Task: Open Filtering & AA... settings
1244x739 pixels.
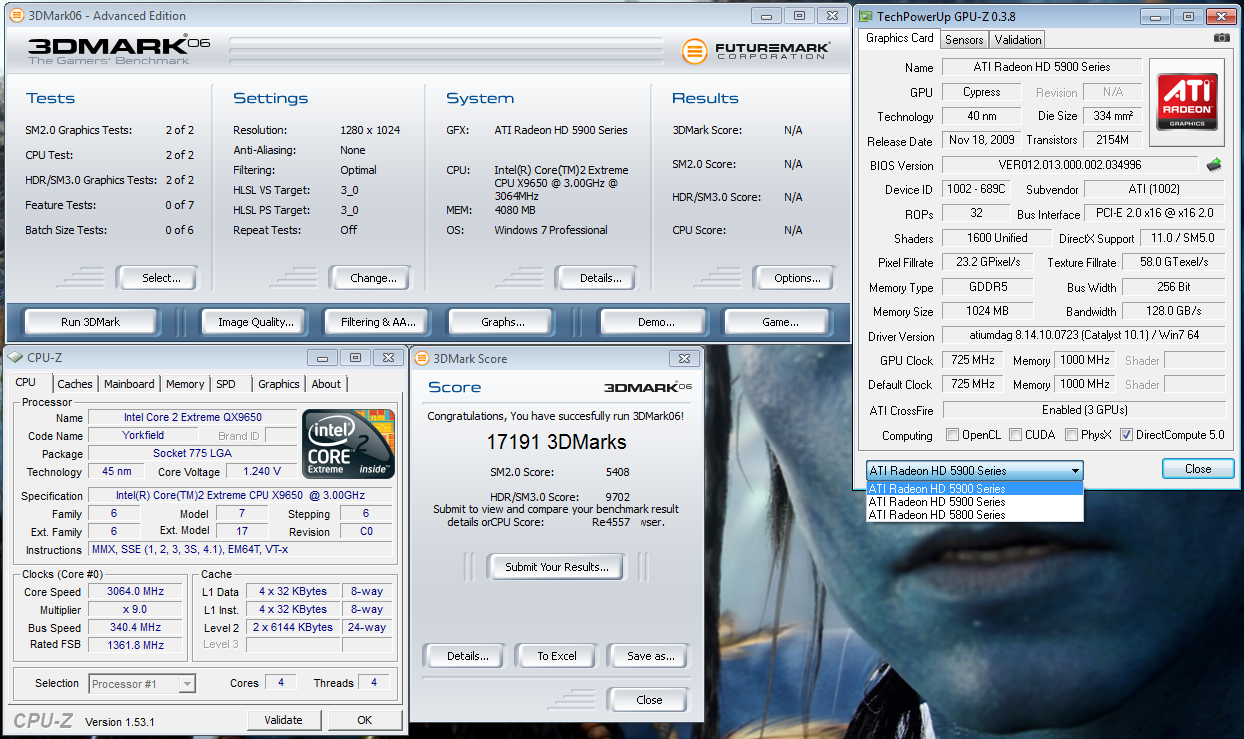Action: [377, 322]
